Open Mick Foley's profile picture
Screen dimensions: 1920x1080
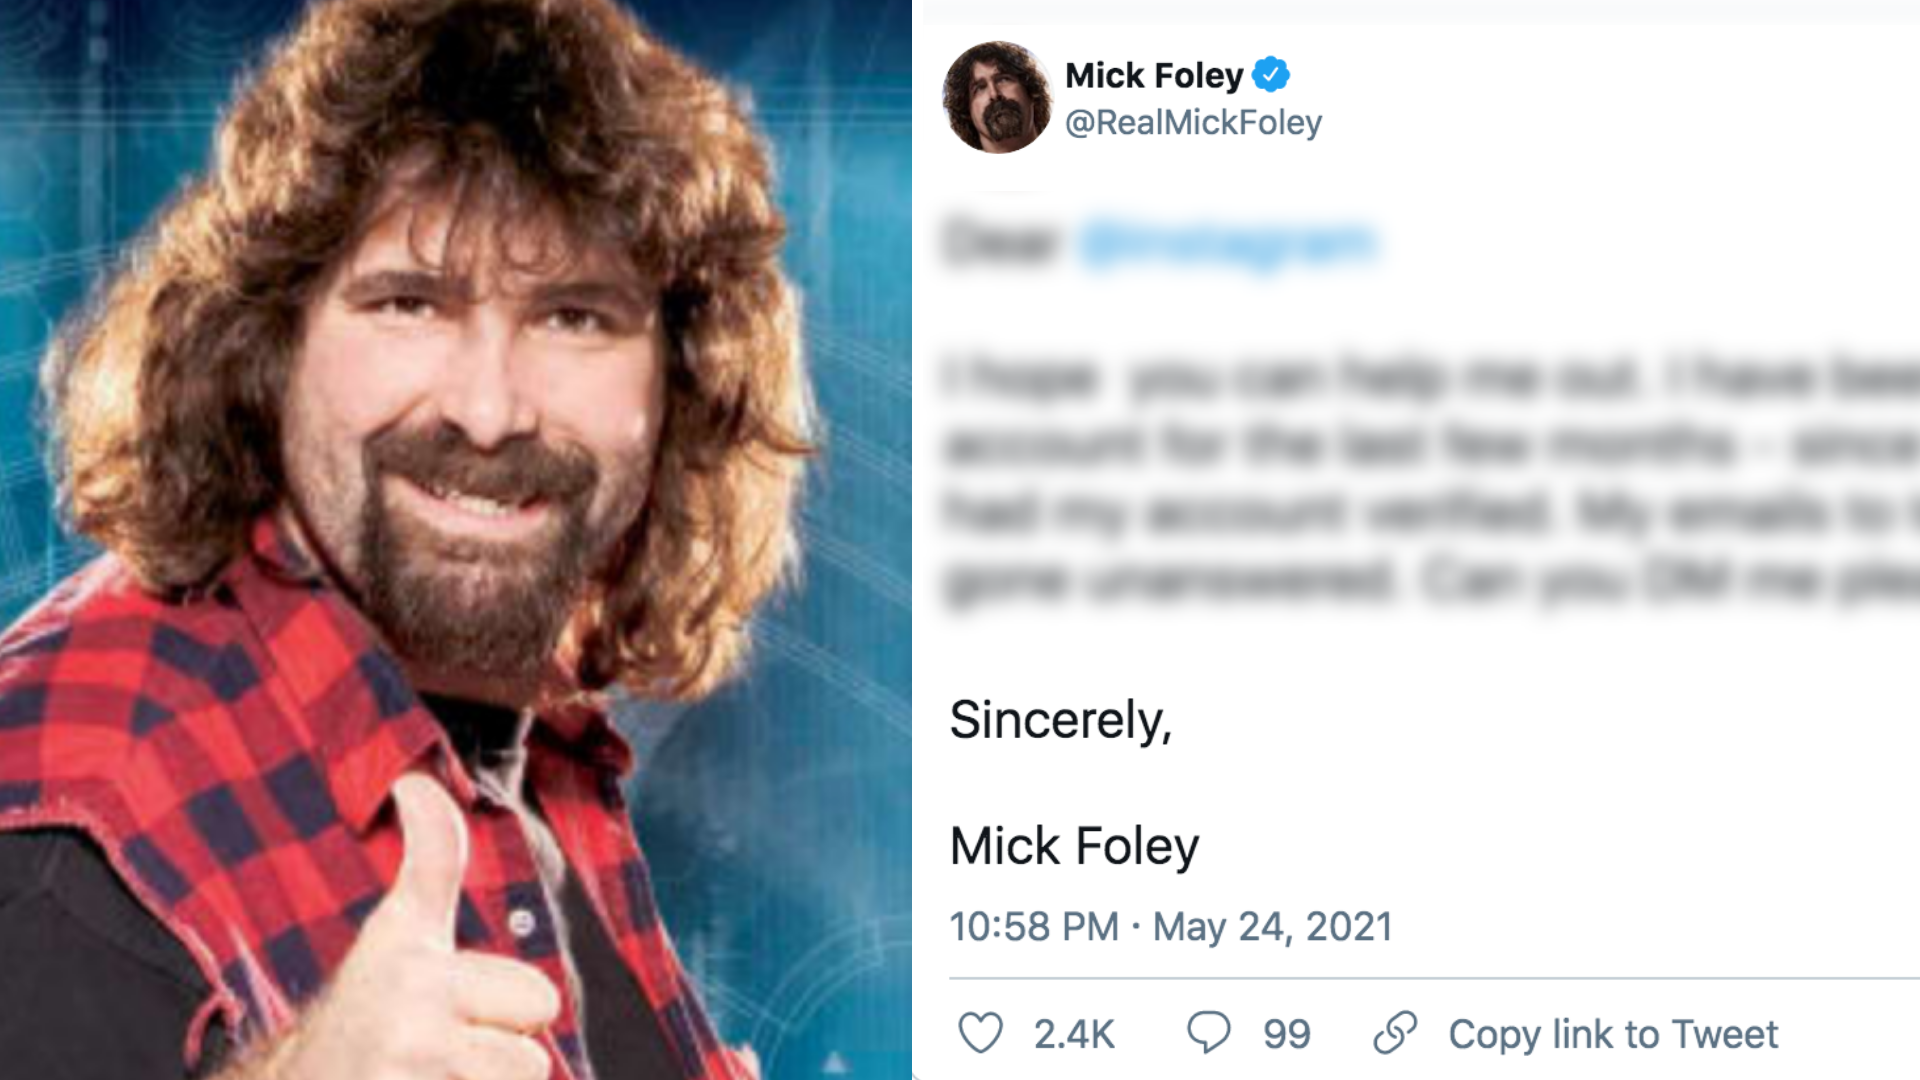point(999,98)
